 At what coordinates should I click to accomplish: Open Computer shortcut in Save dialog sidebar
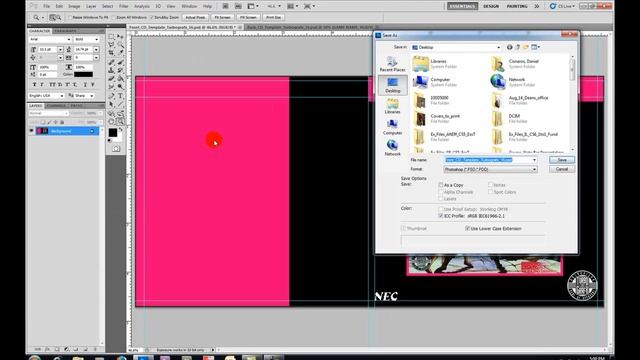[x=392, y=127]
